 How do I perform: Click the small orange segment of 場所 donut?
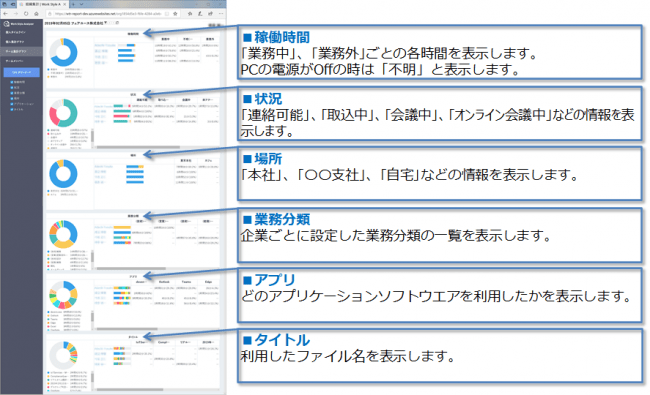[61, 163]
